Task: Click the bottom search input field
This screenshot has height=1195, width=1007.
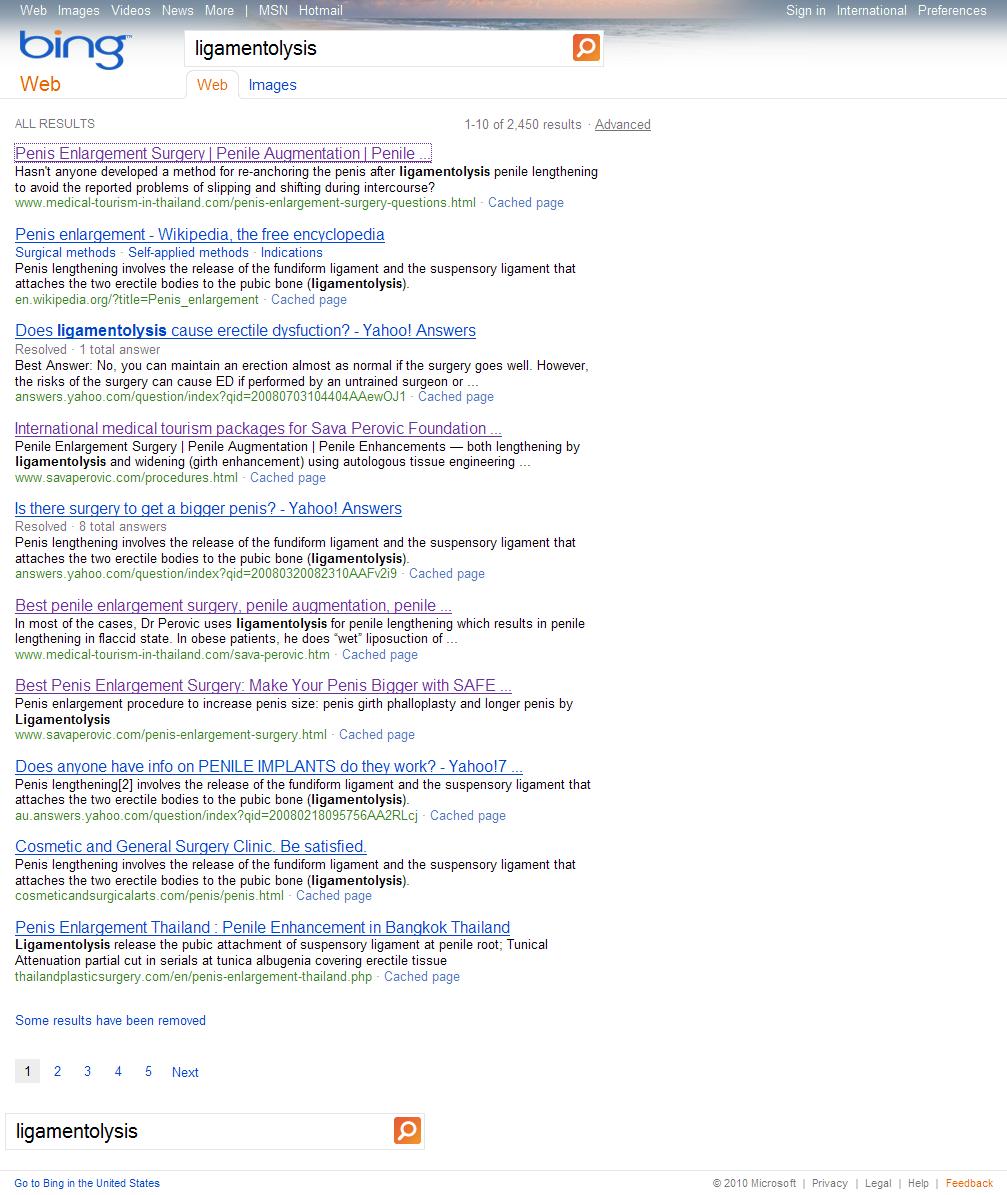Action: click(x=200, y=1131)
